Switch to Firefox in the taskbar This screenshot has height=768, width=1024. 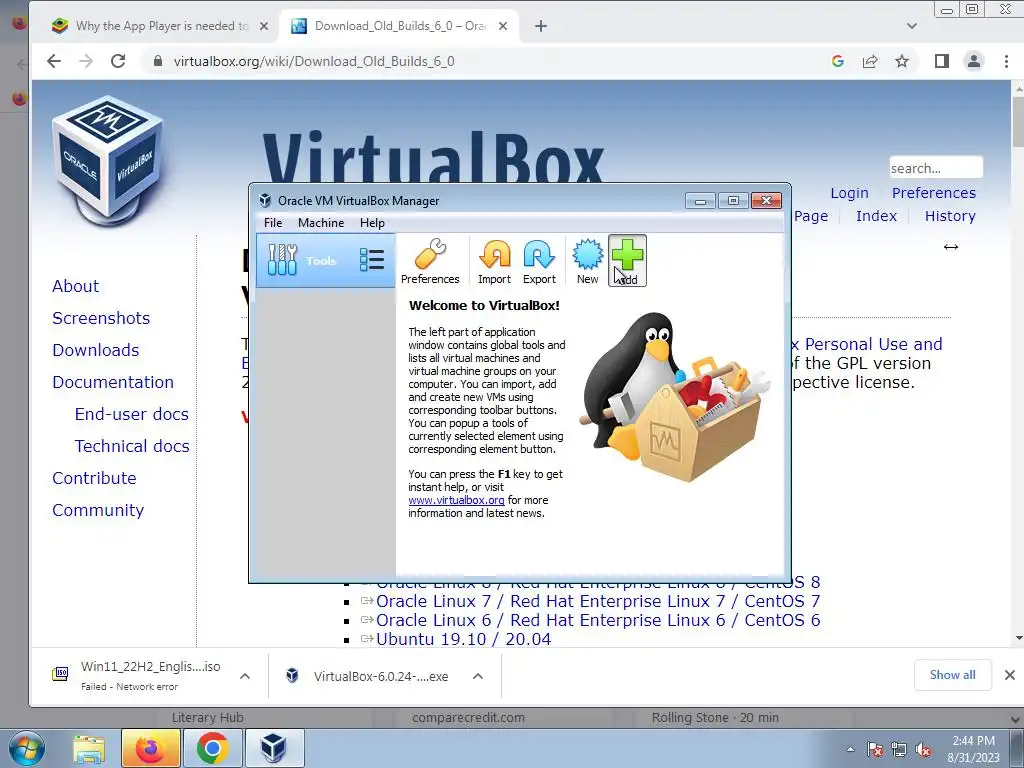coord(150,748)
